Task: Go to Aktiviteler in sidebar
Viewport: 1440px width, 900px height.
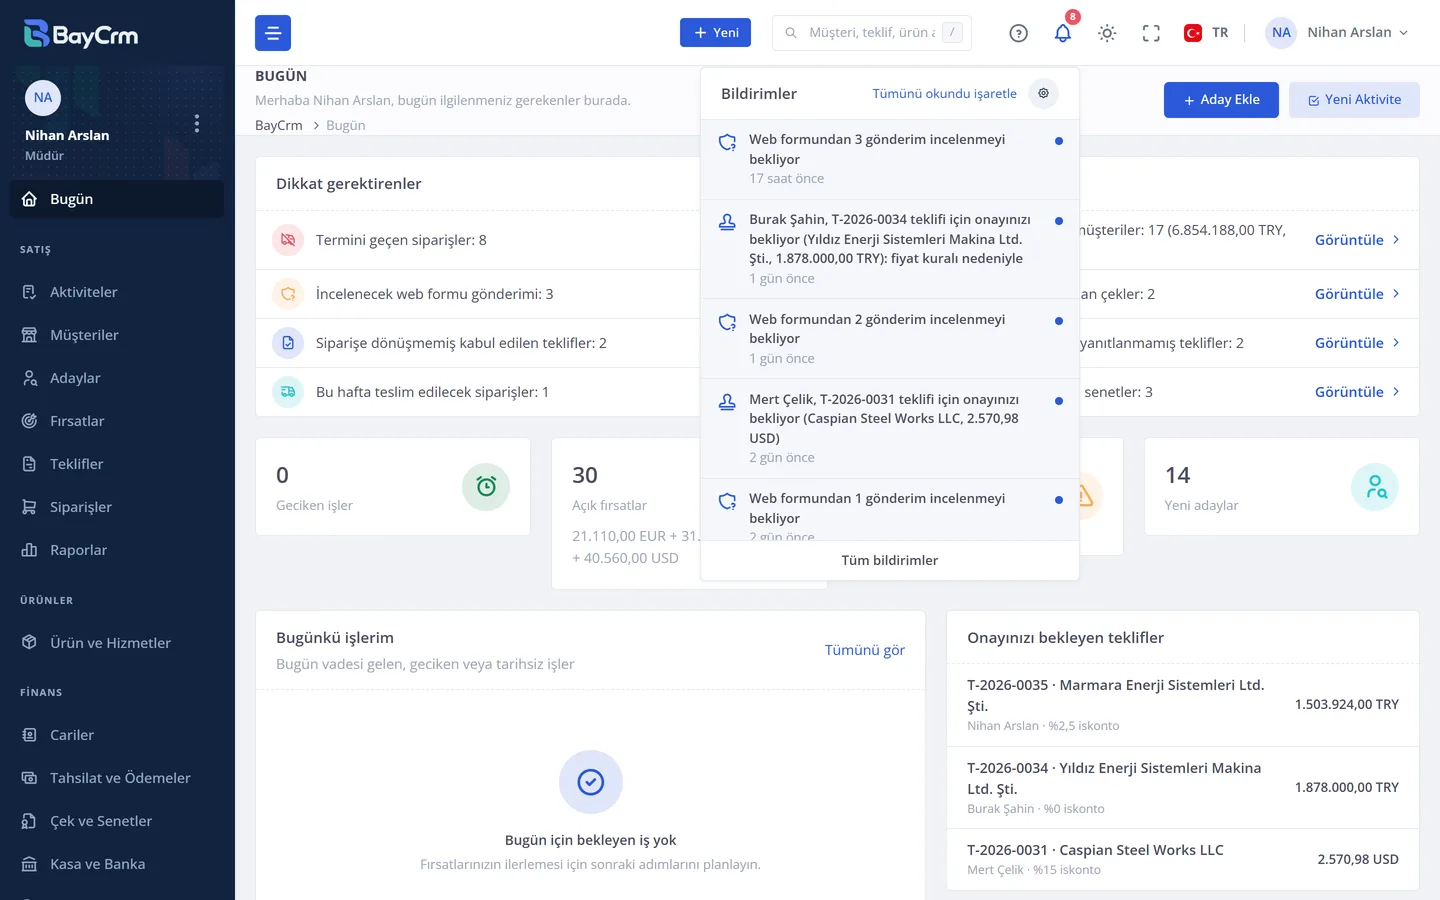Action: click(117, 292)
